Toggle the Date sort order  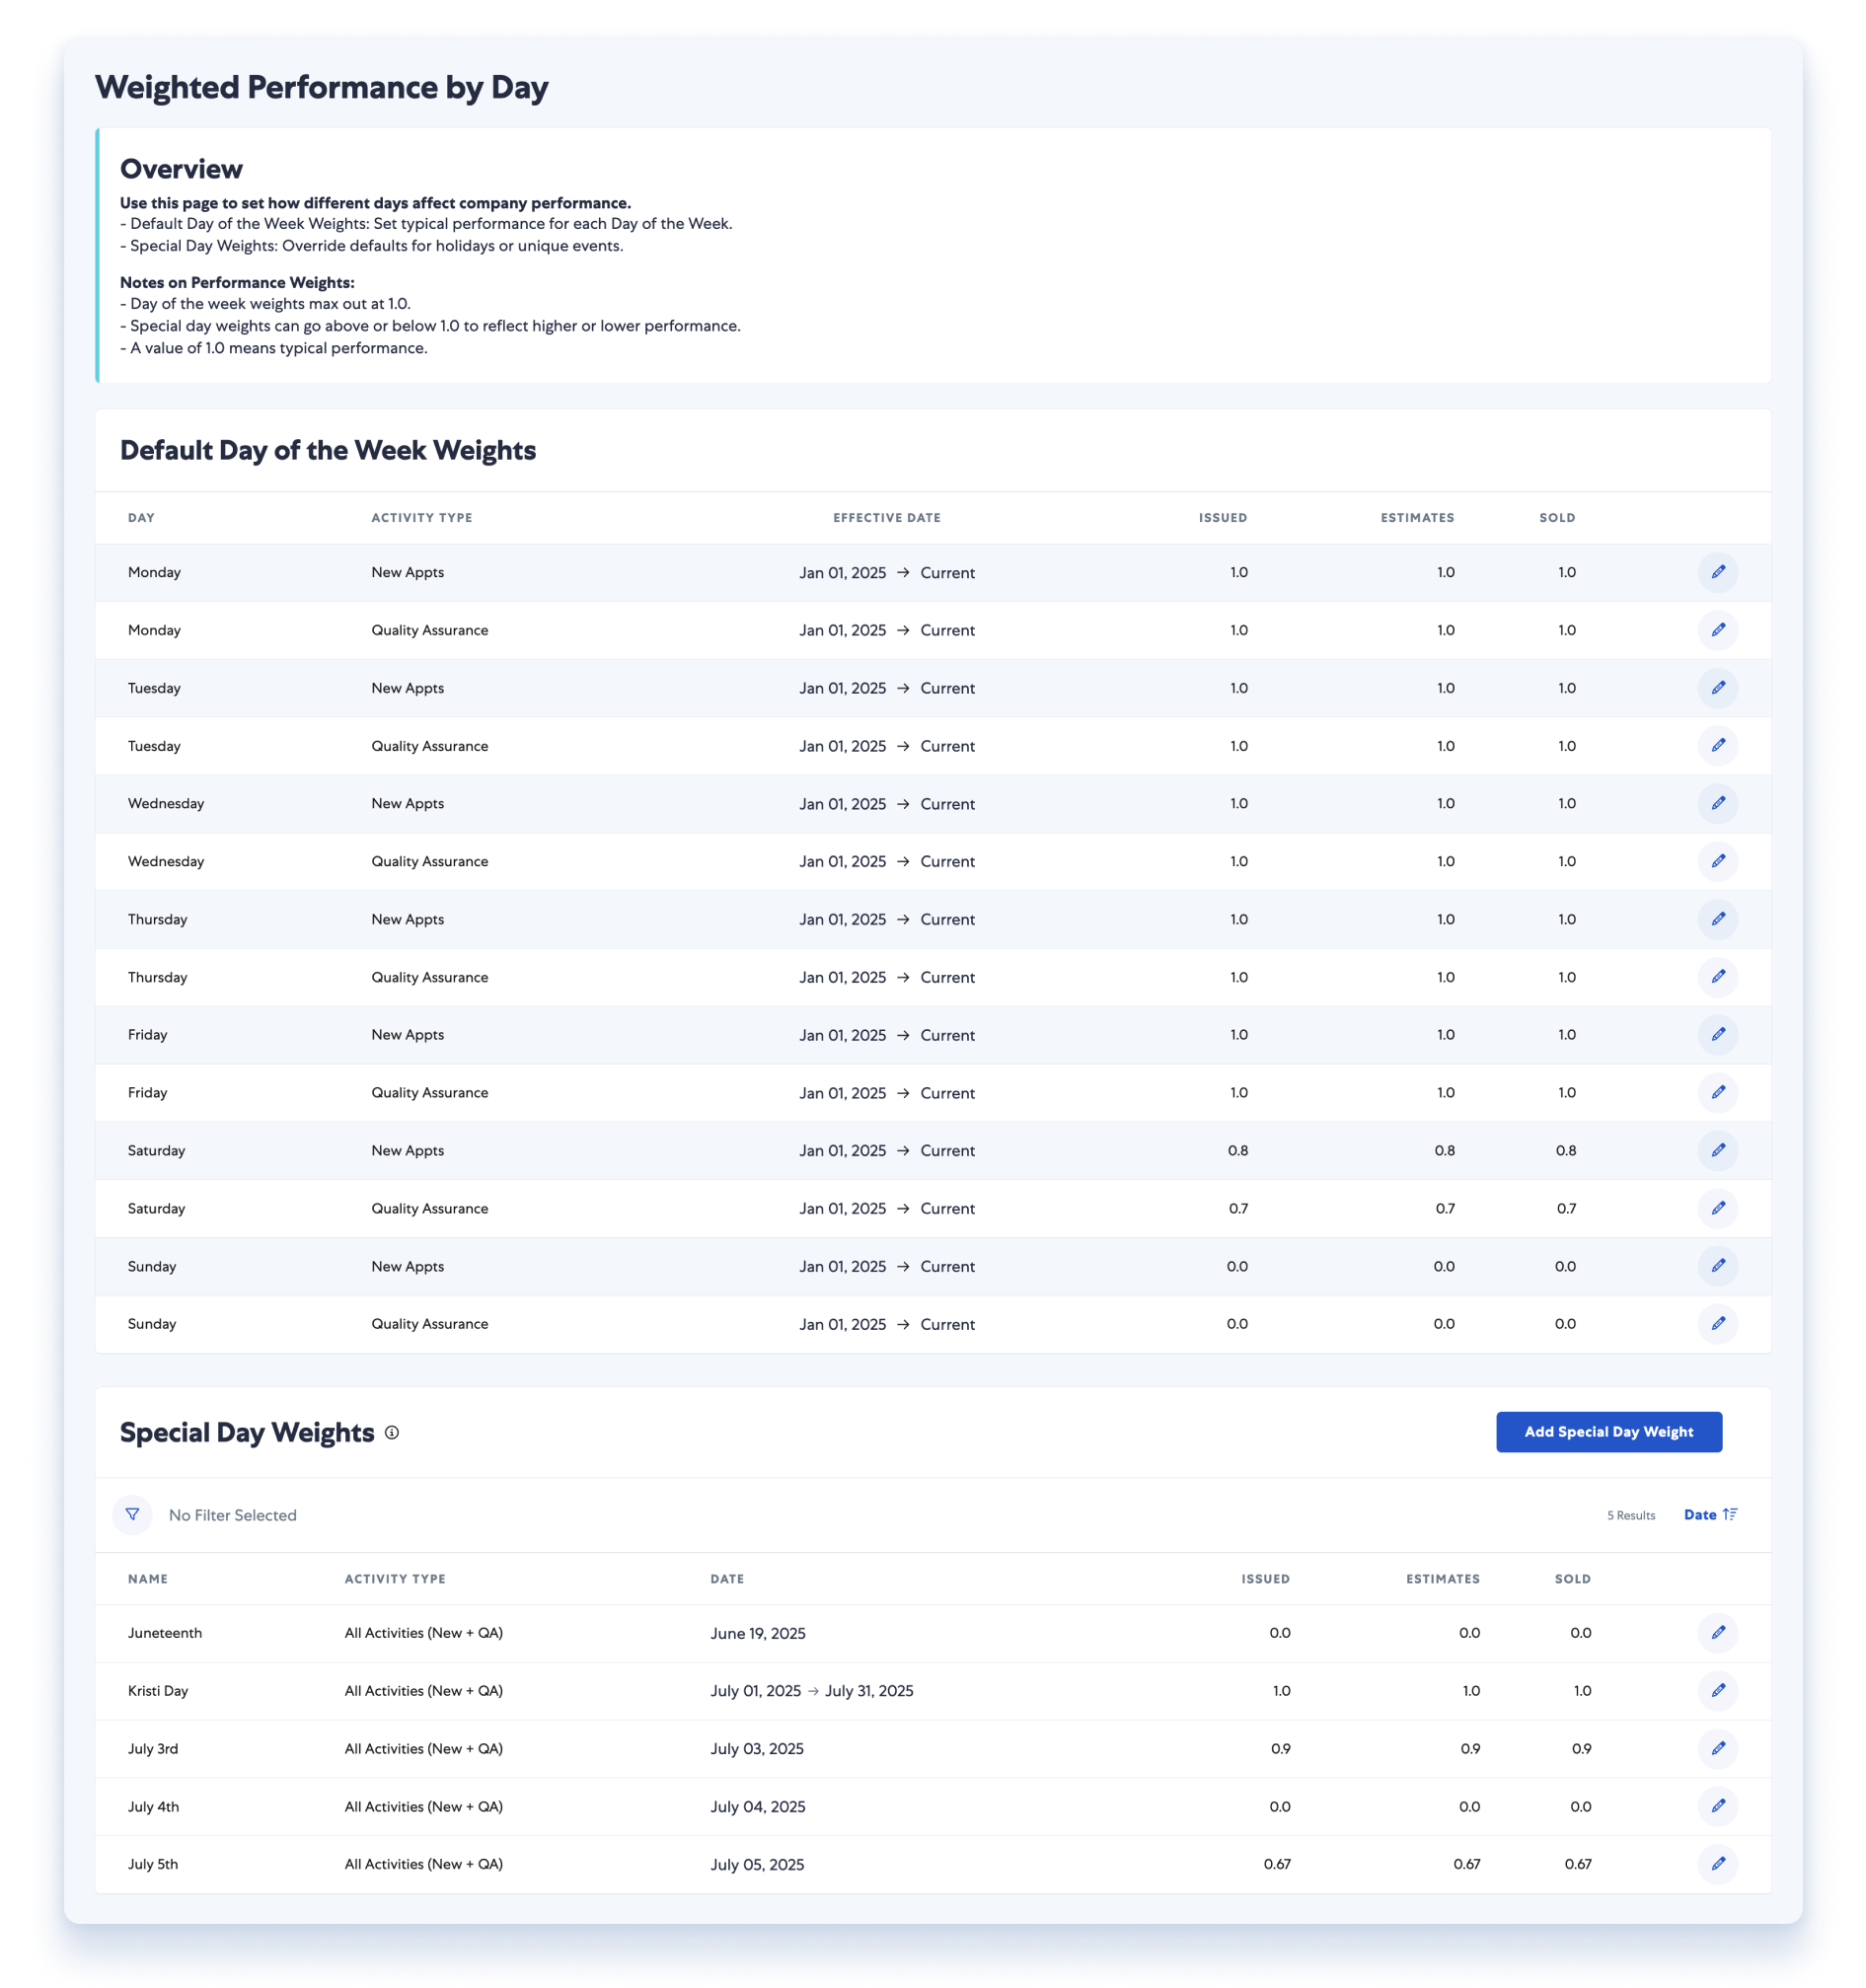[1710, 1515]
